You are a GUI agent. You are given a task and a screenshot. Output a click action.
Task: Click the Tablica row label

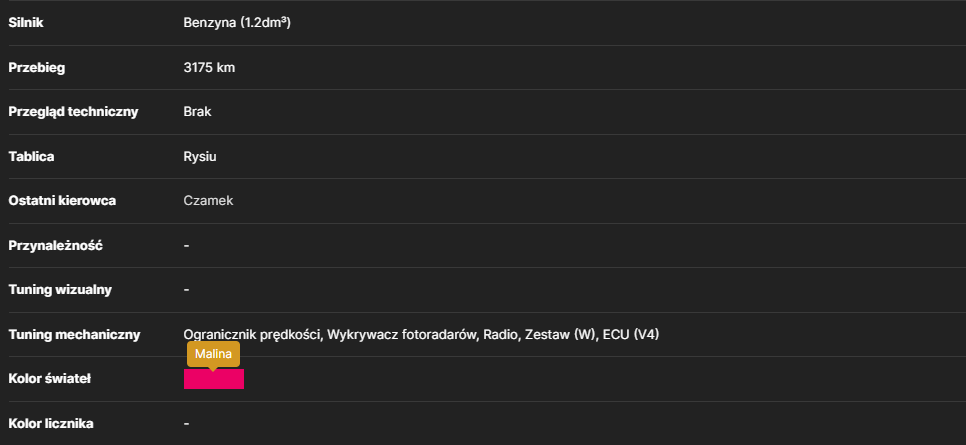(31, 157)
